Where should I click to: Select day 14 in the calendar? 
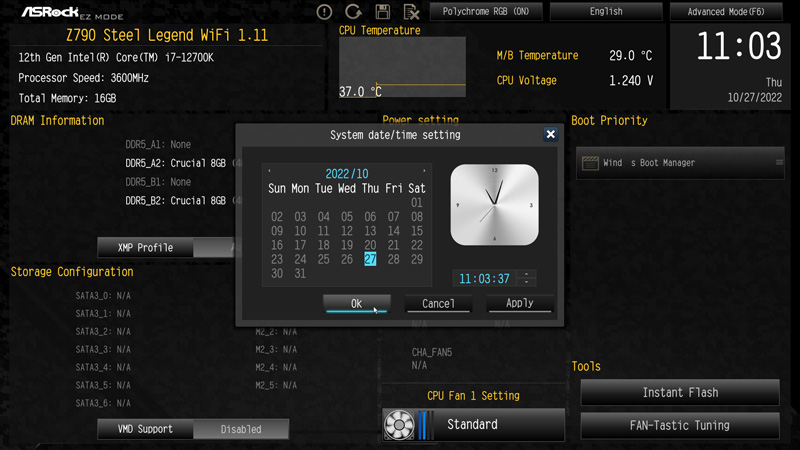coord(393,231)
